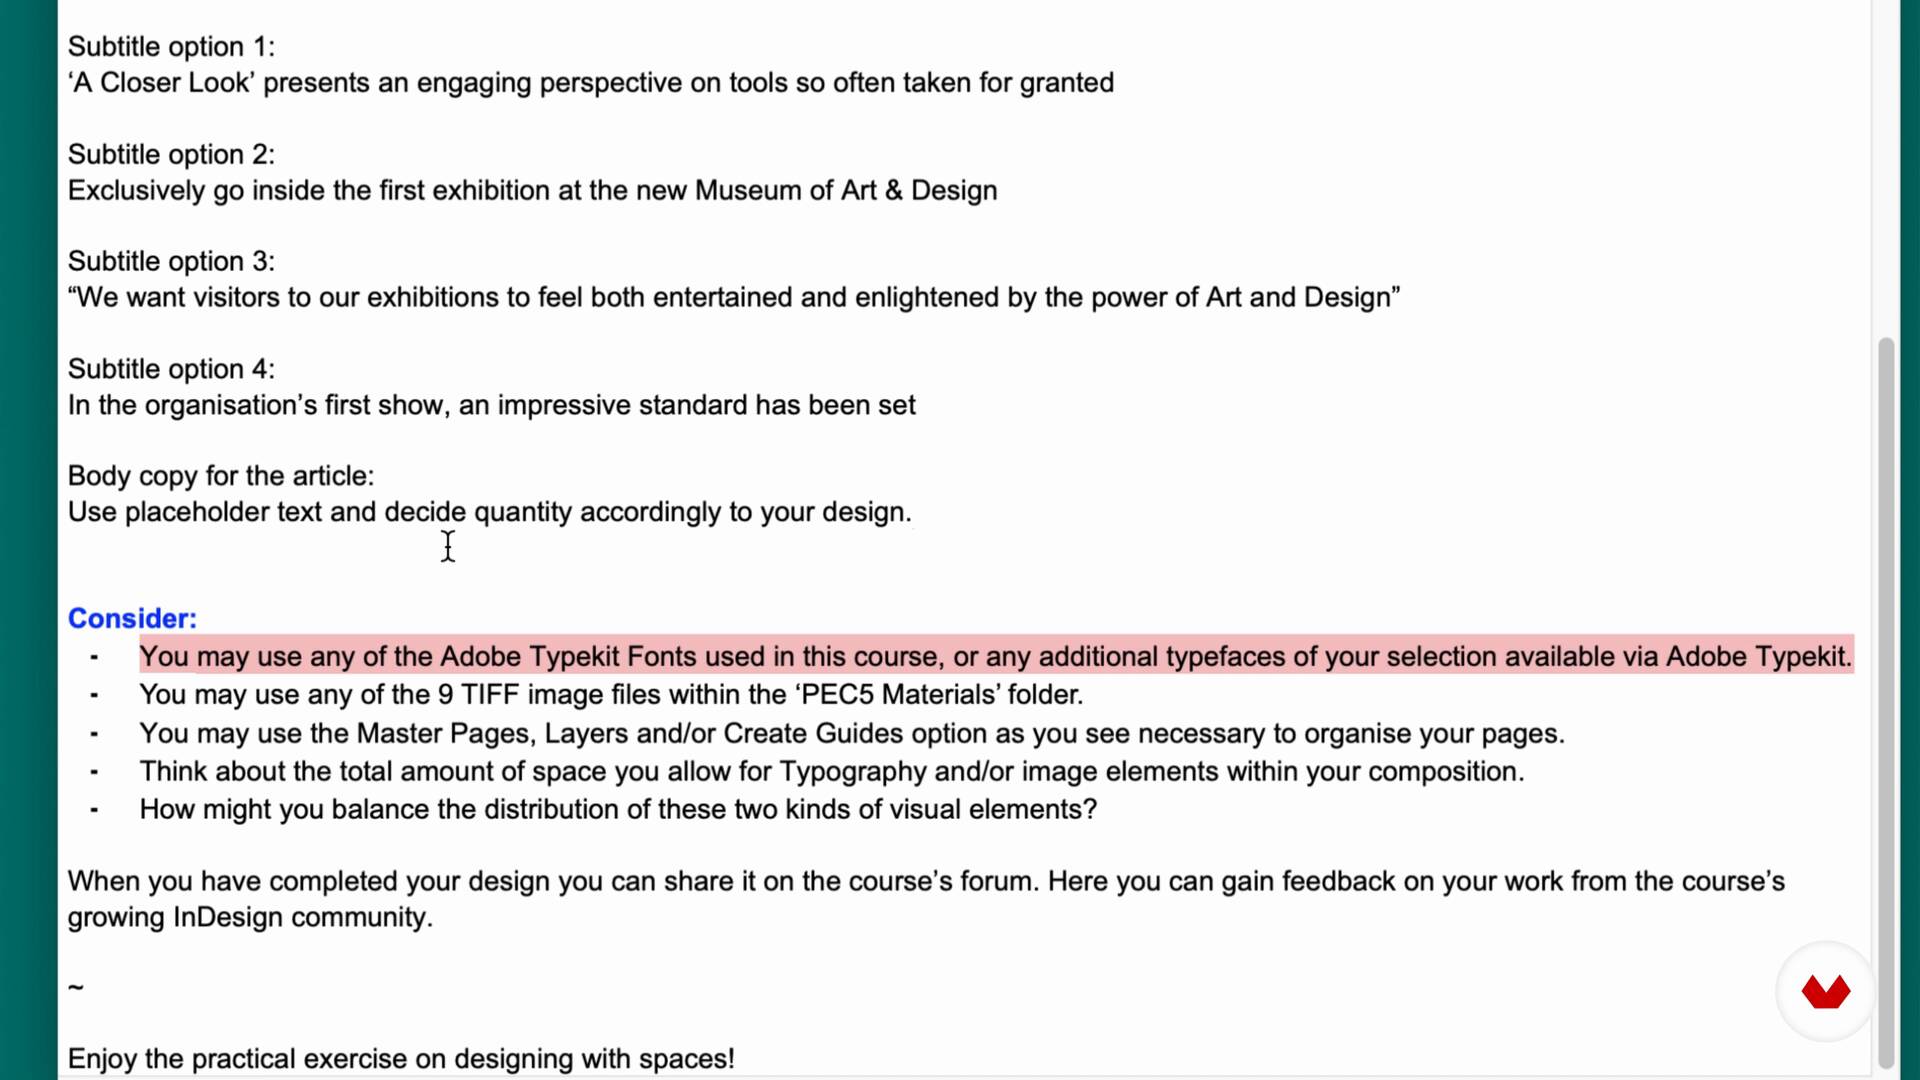Click the 'Subtitle option 4:' label
This screenshot has height=1080, width=1920.
tap(171, 370)
